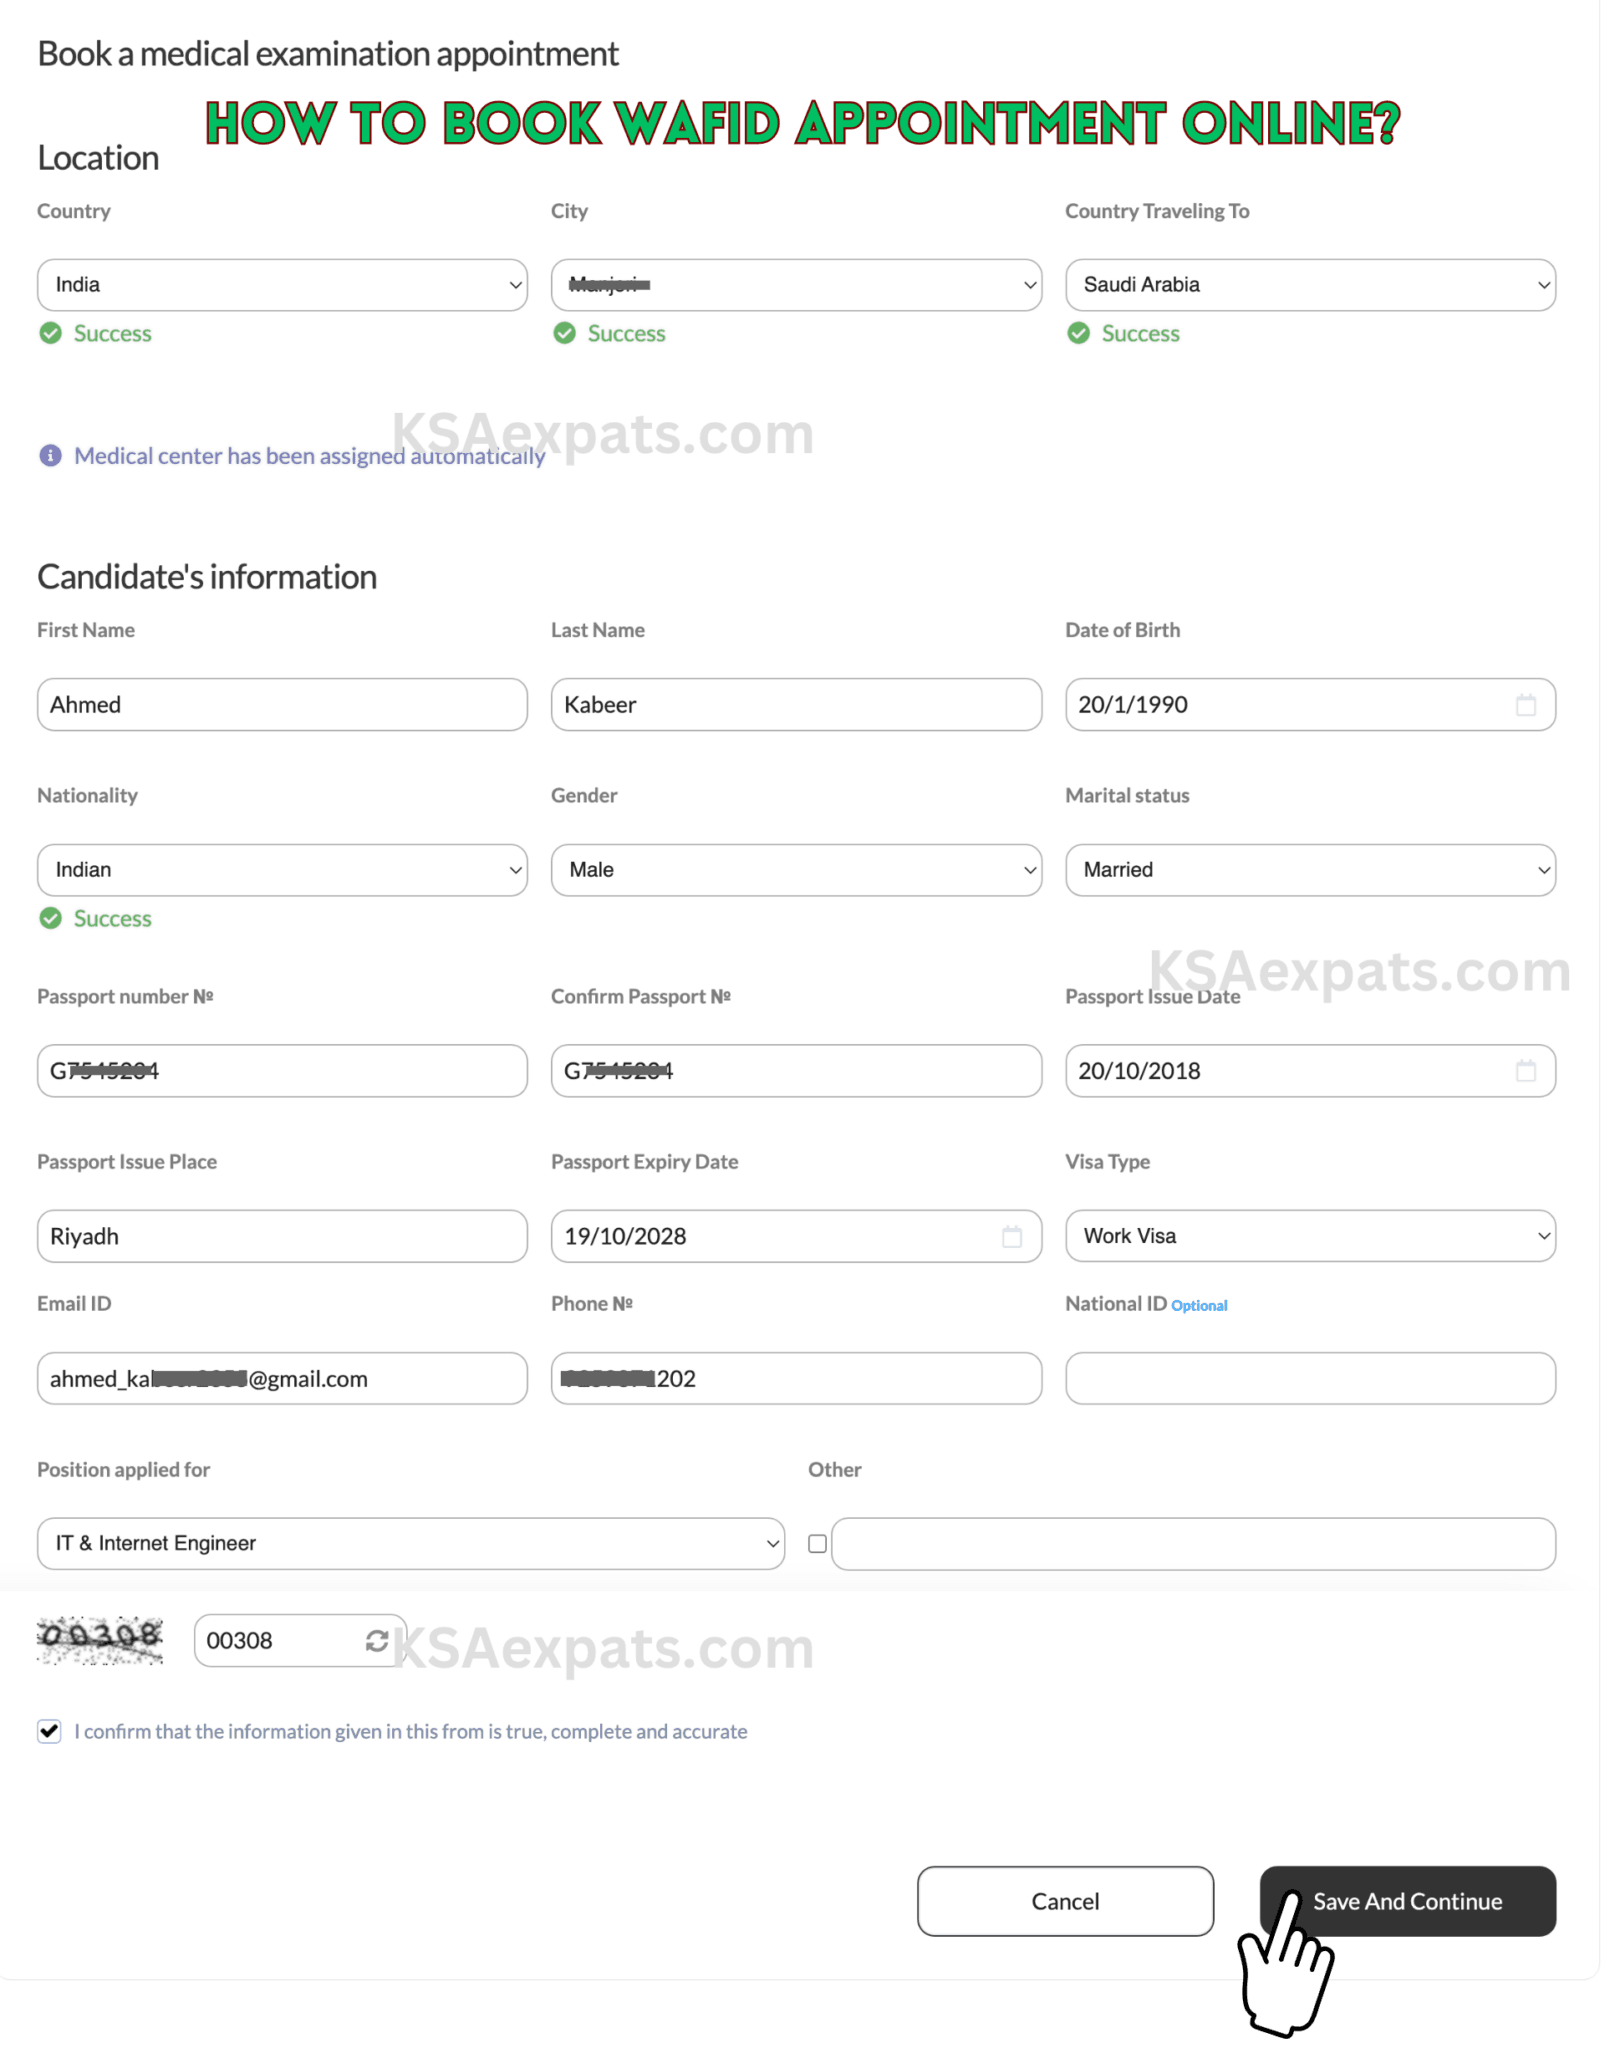
Task: Refresh the captcha code
Action: pos(377,1640)
